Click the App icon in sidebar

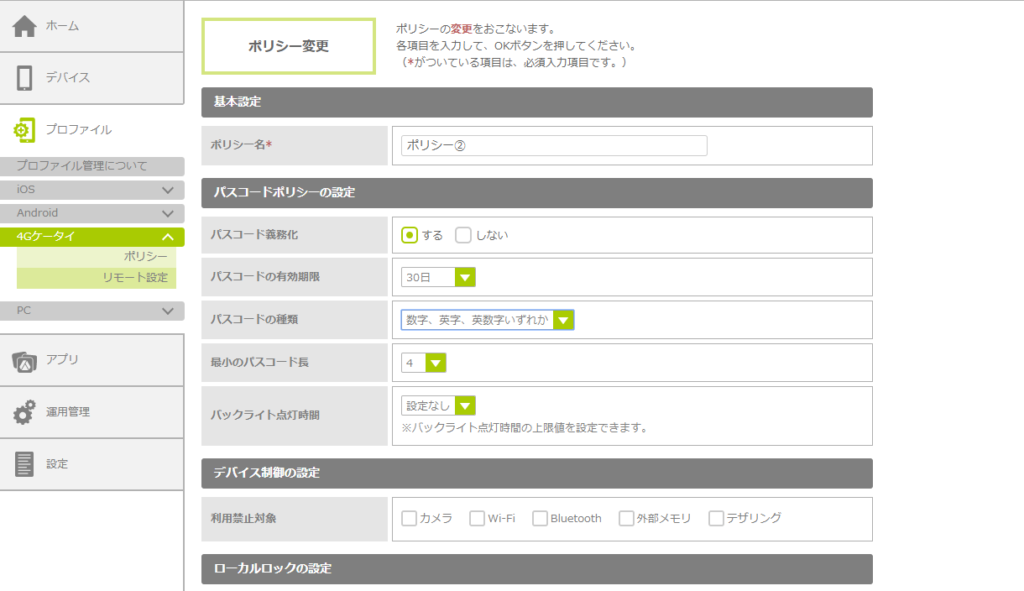(x=25, y=360)
